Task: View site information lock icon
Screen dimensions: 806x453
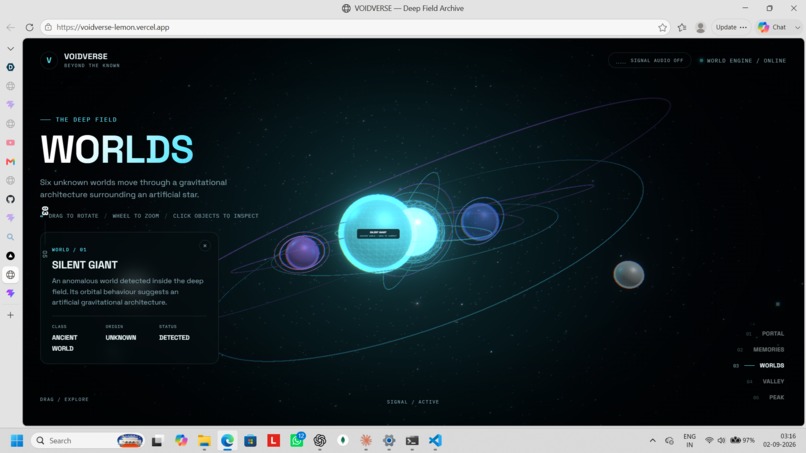Action: 48,27
